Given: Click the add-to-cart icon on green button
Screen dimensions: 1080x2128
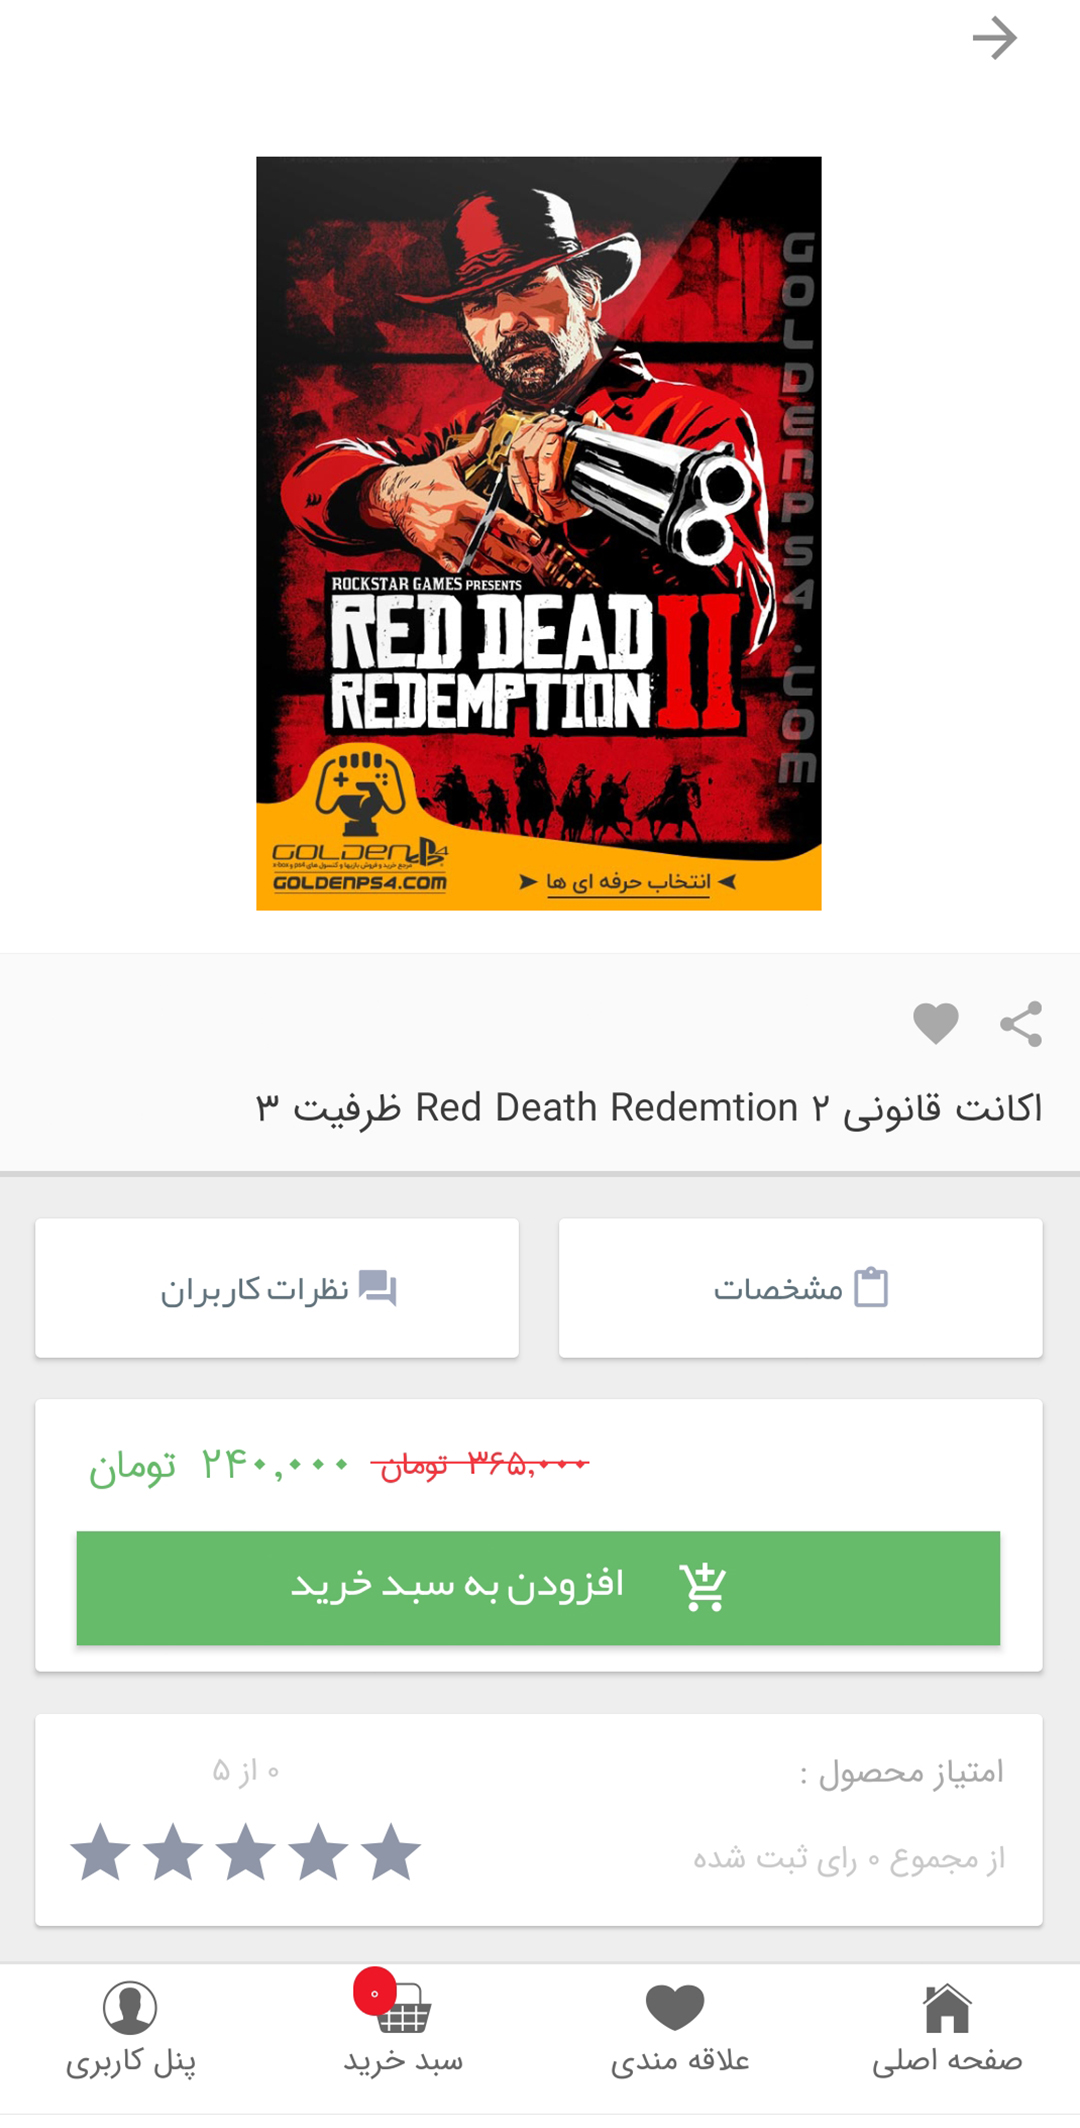Looking at the screenshot, I should (703, 1586).
